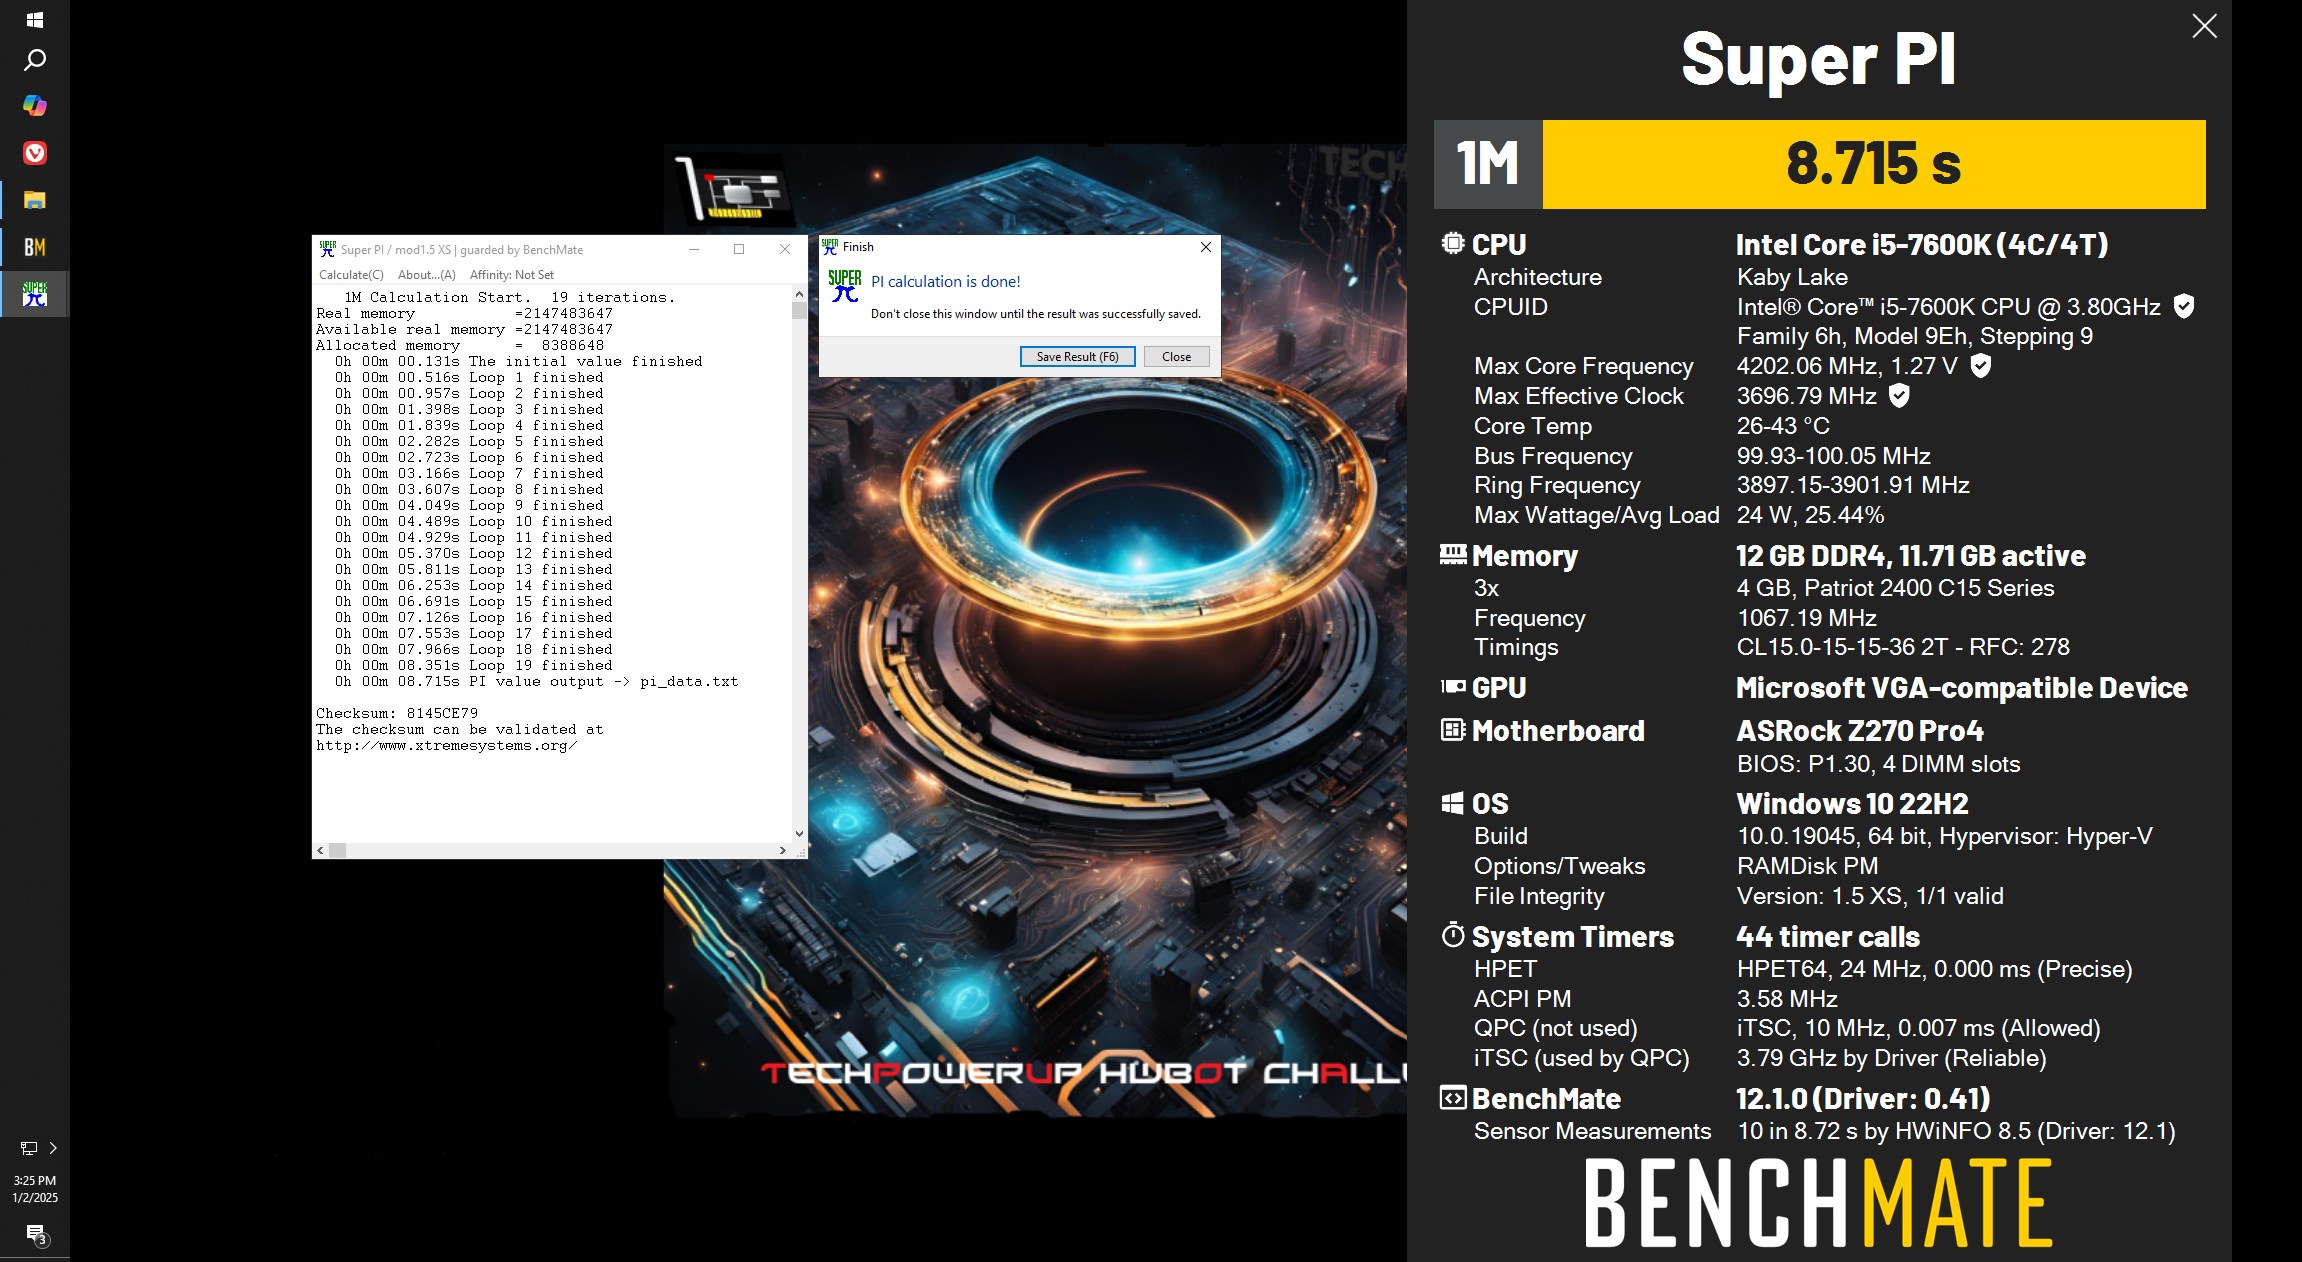Click 12 GB DDR4 memory summary
Image resolution: width=2302 pixels, height=1262 pixels.
click(x=1911, y=556)
